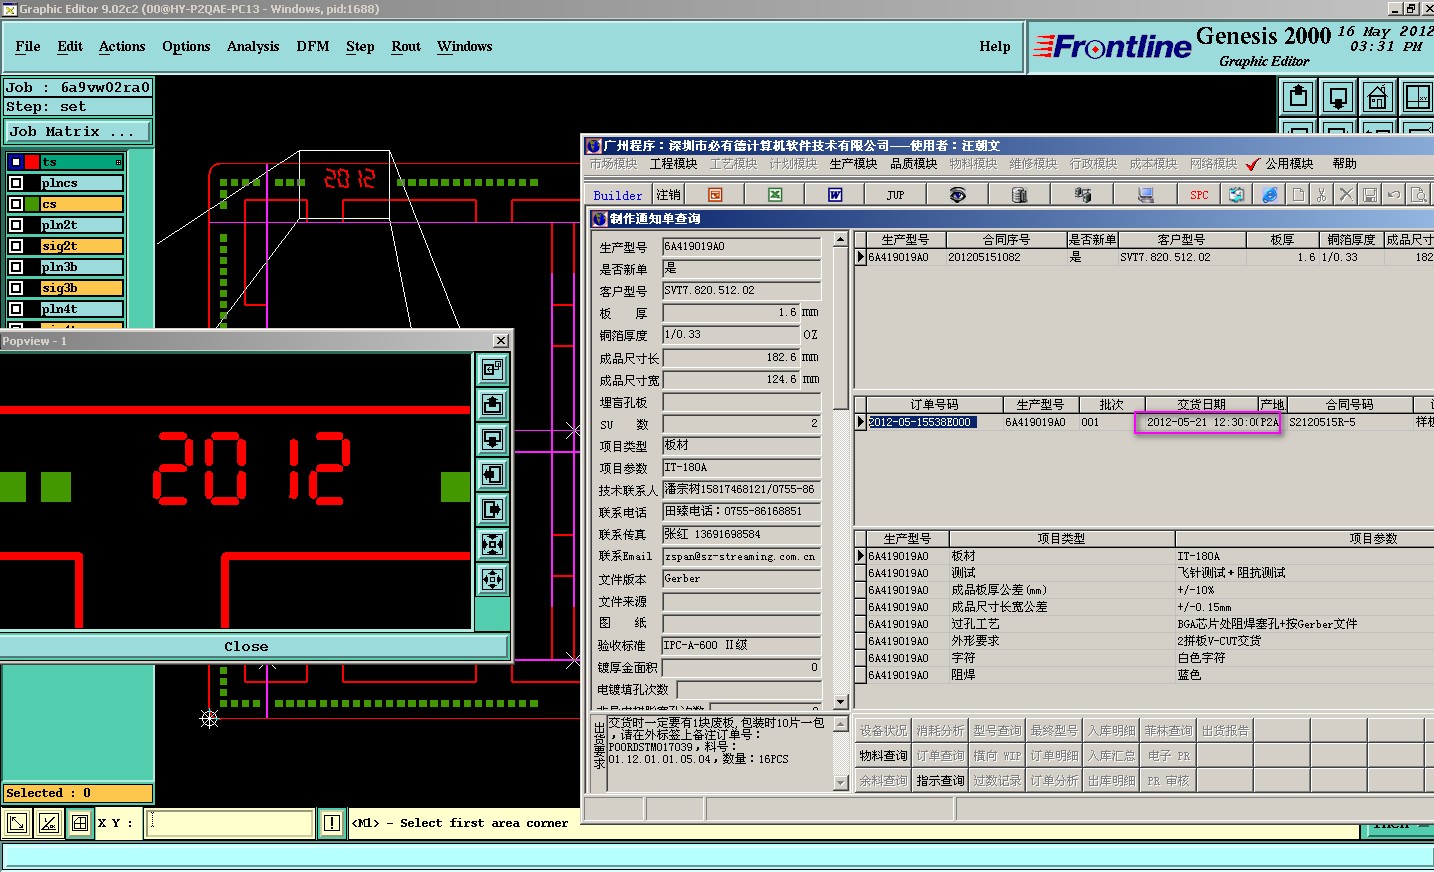Click the Builder button

click(618, 196)
